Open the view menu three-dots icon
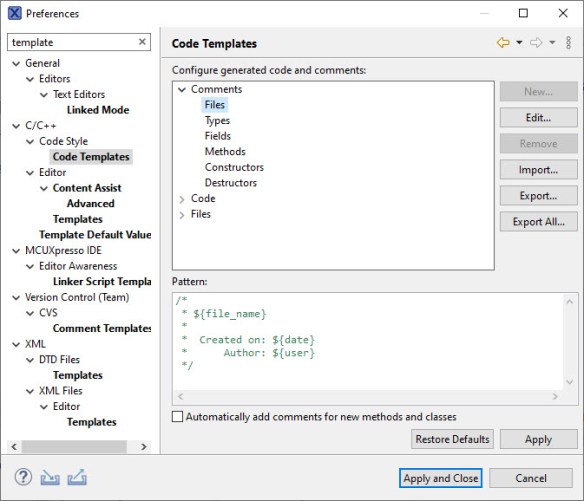584x501 pixels. coord(568,43)
